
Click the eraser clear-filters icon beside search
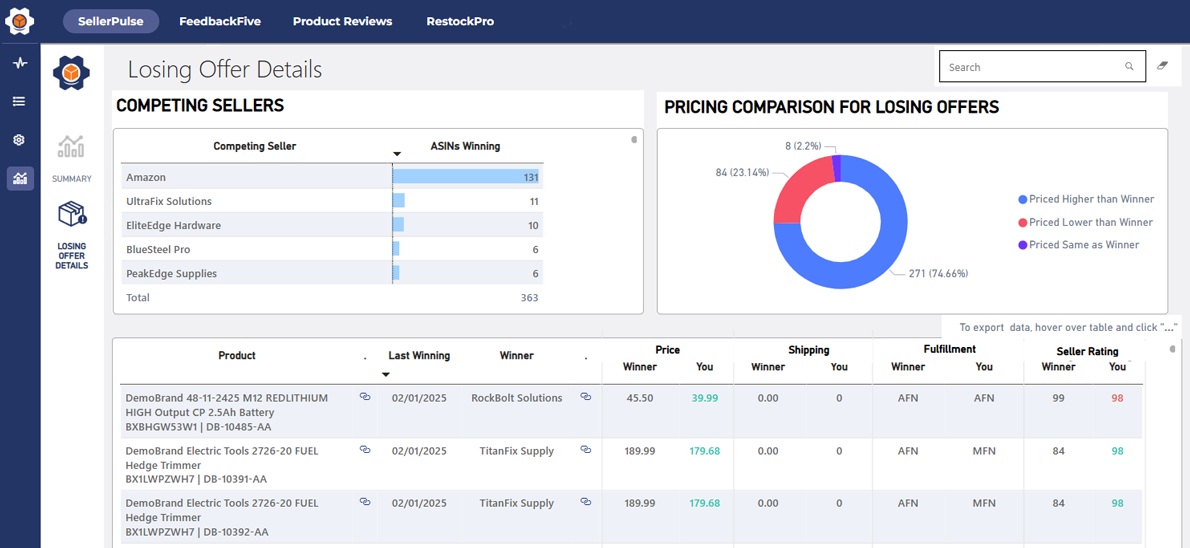[x=1162, y=66]
